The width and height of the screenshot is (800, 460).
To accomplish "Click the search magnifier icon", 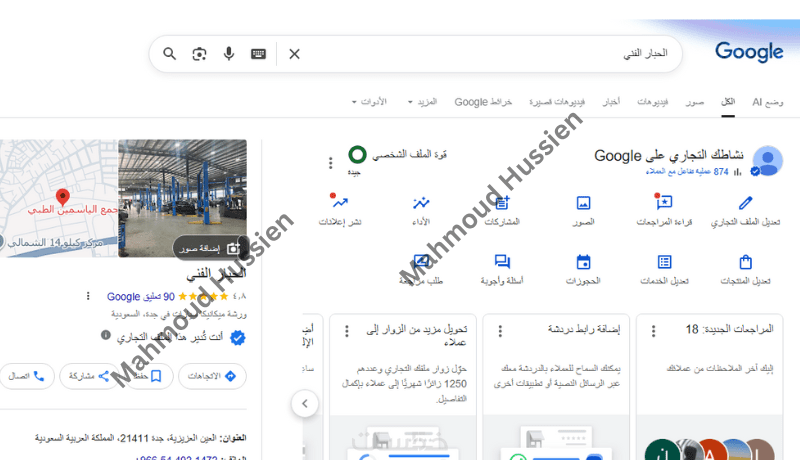I will [x=169, y=54].
